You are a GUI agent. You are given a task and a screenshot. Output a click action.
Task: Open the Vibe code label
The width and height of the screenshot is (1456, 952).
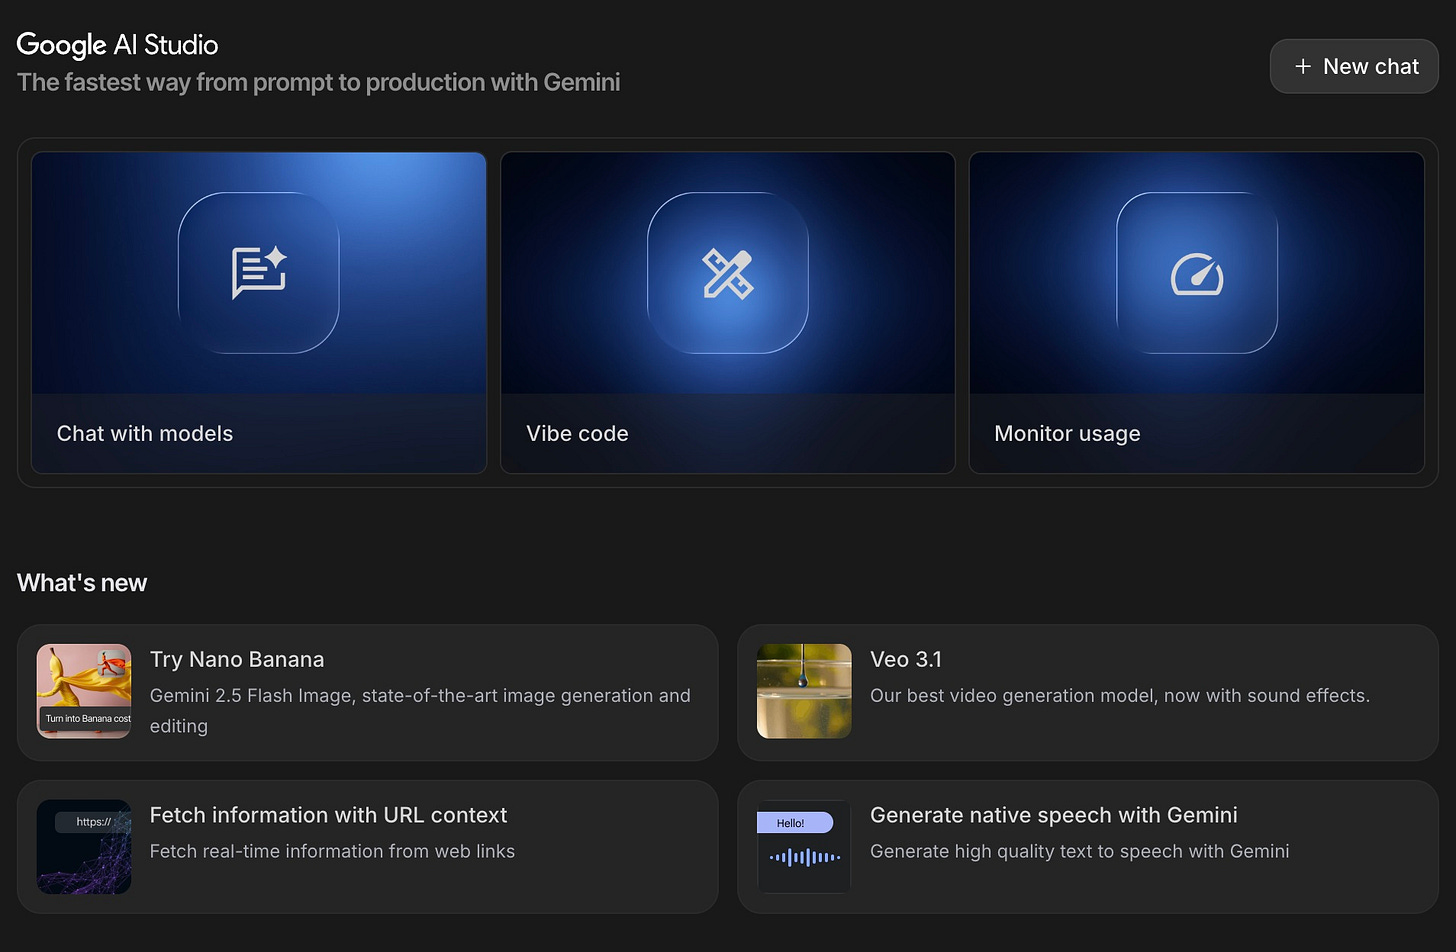[577, 433]
